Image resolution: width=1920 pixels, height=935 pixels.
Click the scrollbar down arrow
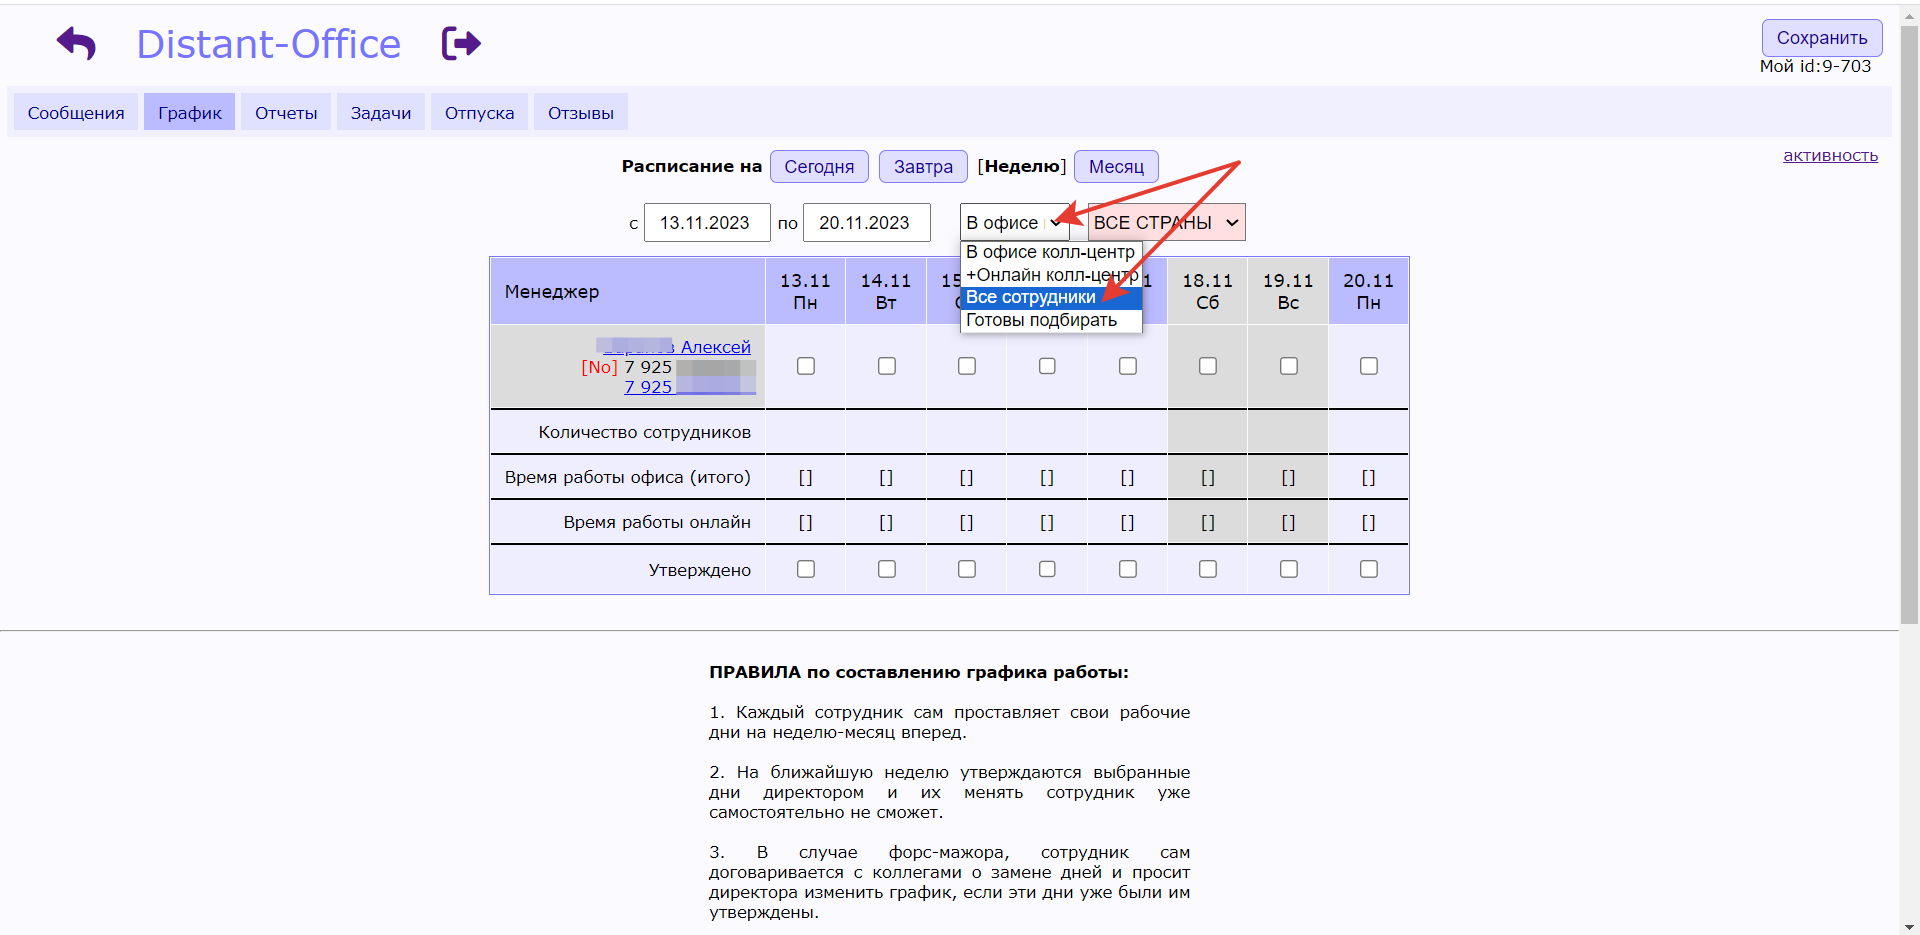click(x=1909, y=926)
